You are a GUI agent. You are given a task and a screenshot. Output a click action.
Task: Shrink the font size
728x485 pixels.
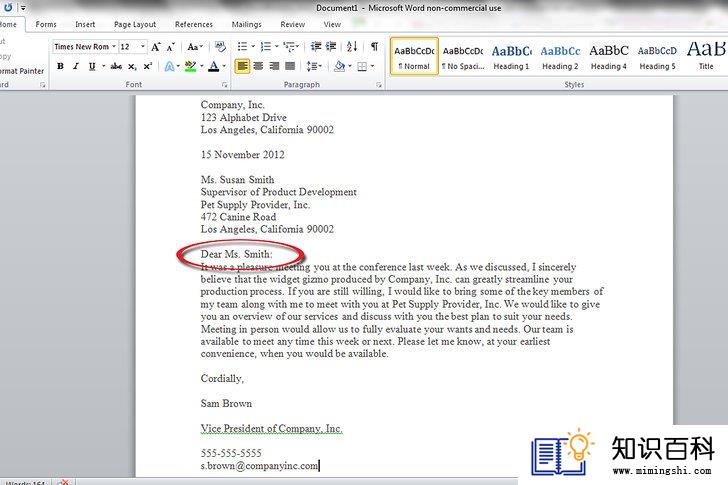click(171, 47)
